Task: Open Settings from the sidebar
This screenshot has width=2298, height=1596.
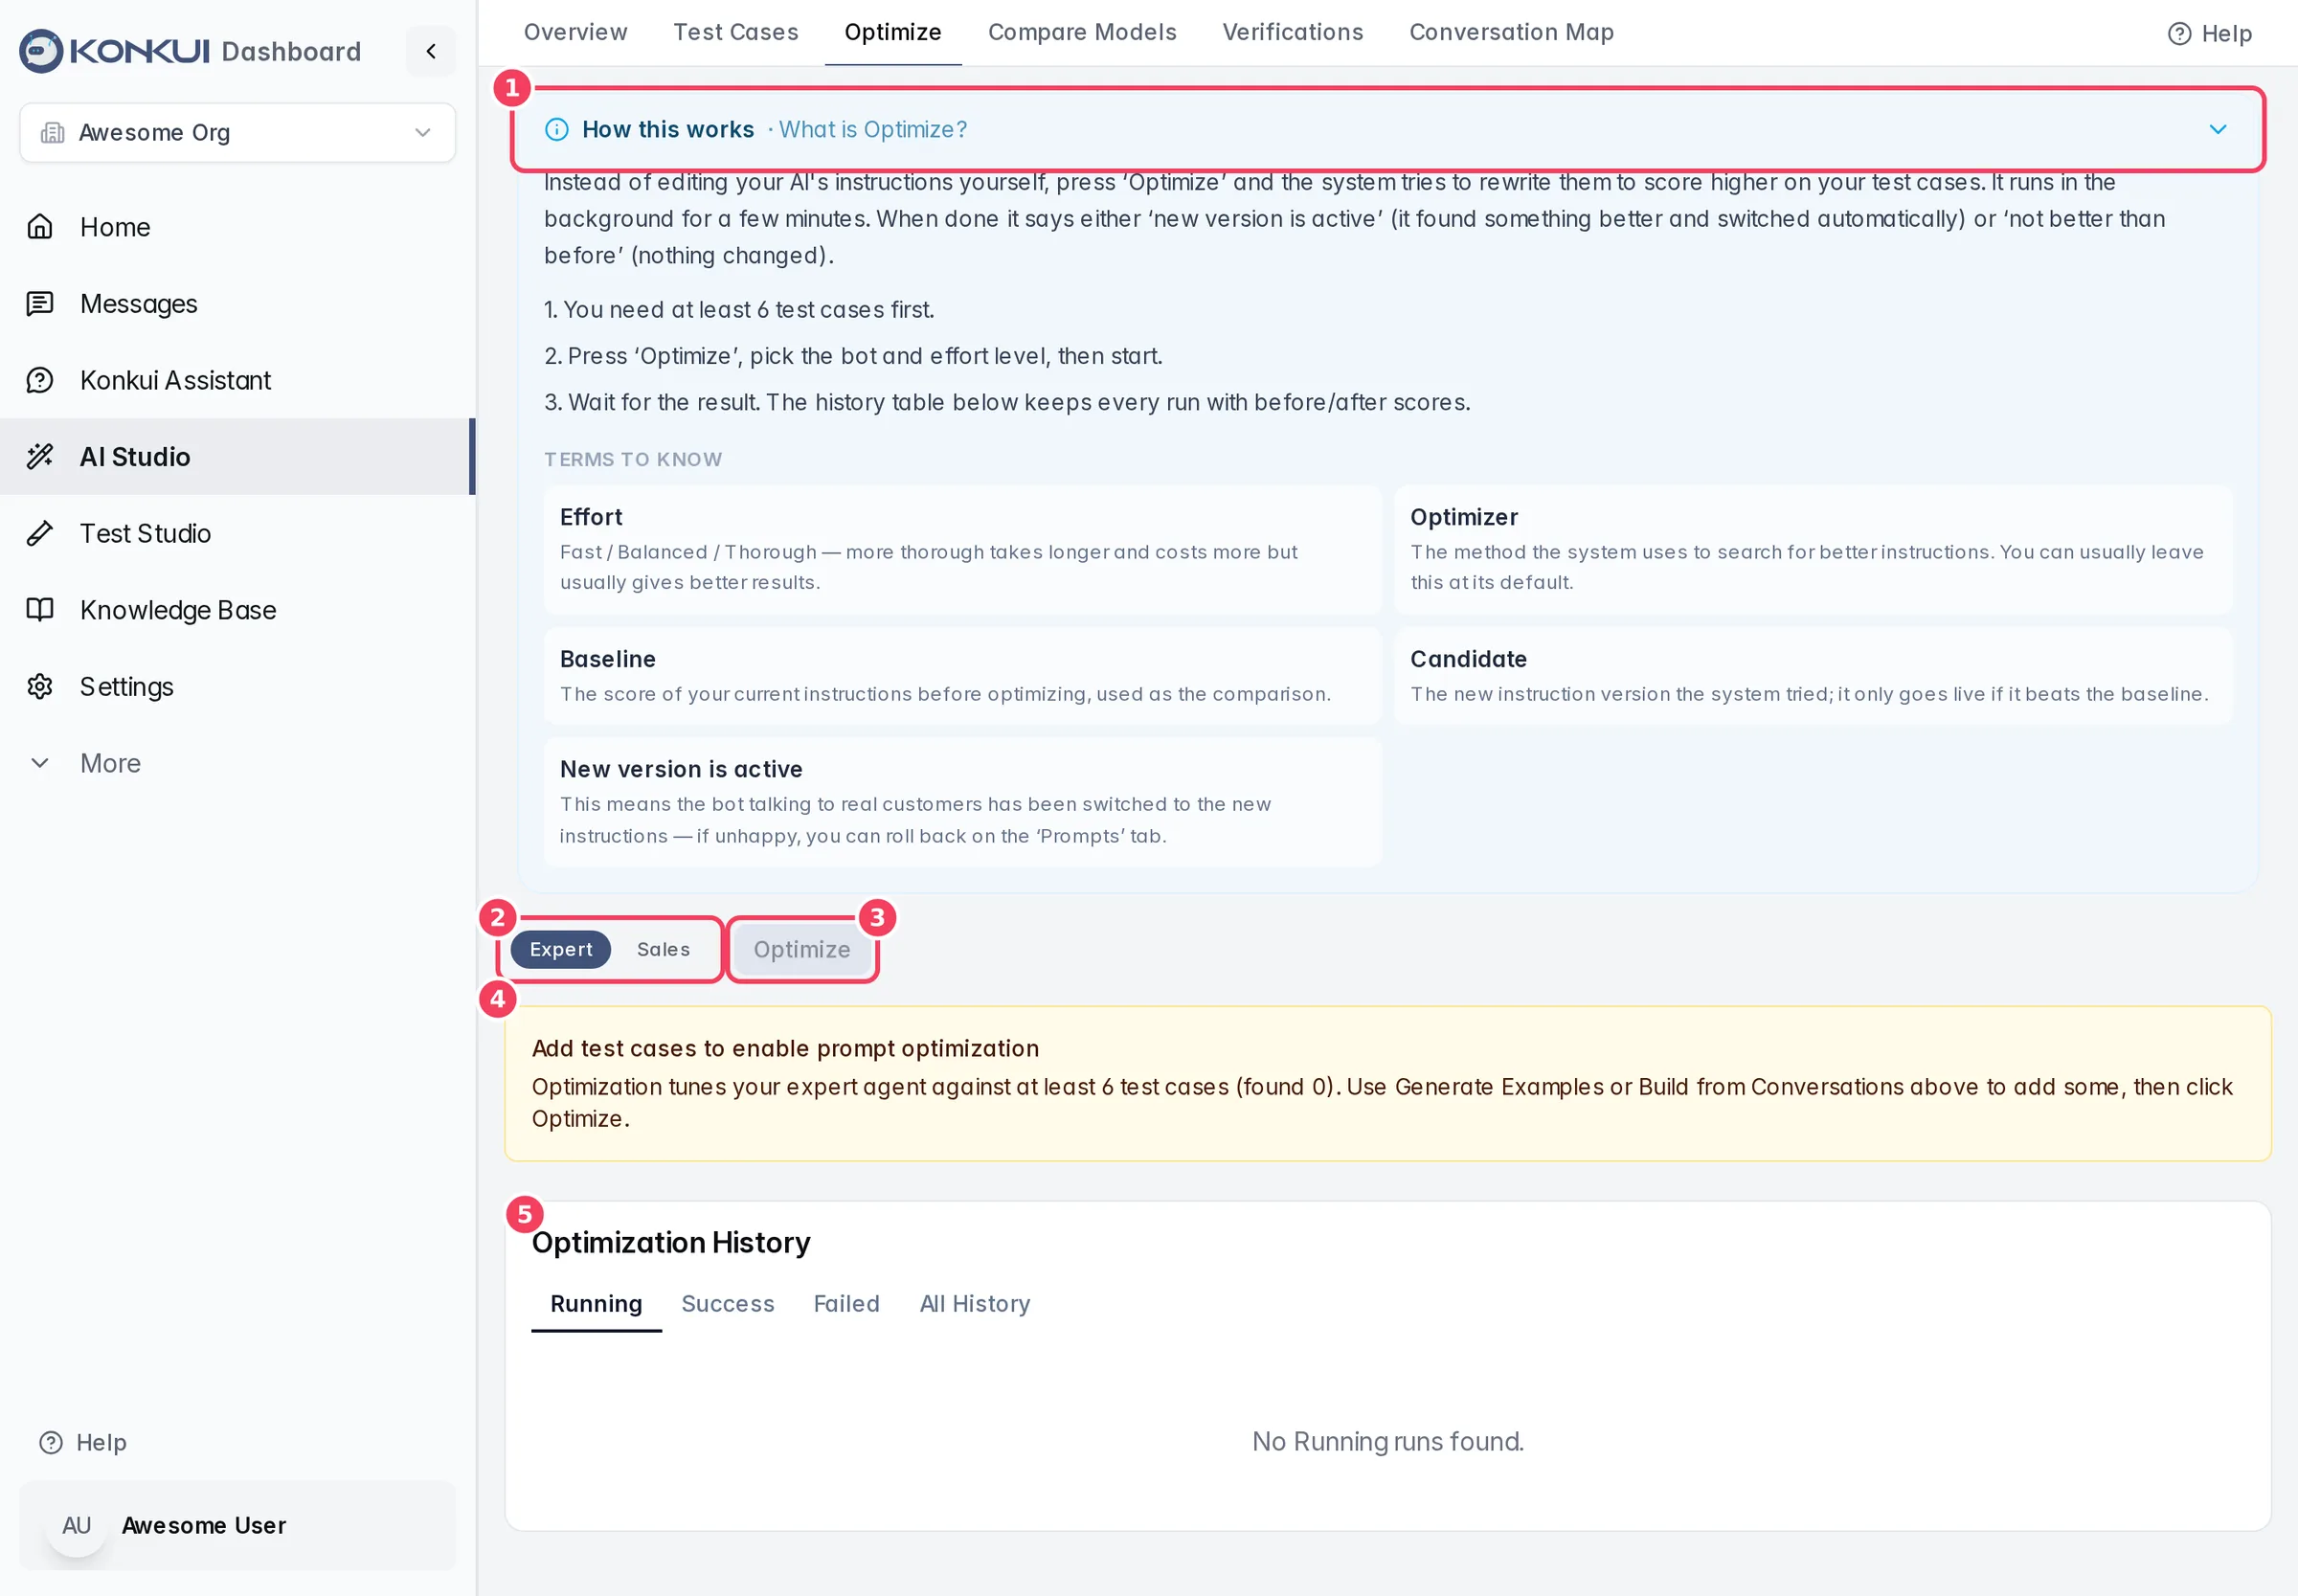Action: (x=238, y=686)
